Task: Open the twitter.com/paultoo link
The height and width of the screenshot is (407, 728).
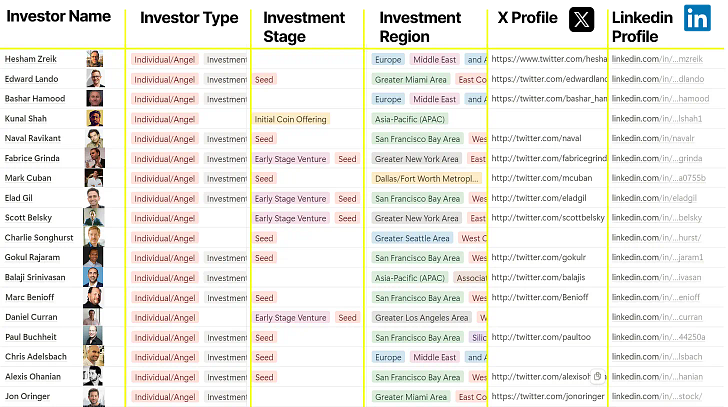Action: point(541,337)
